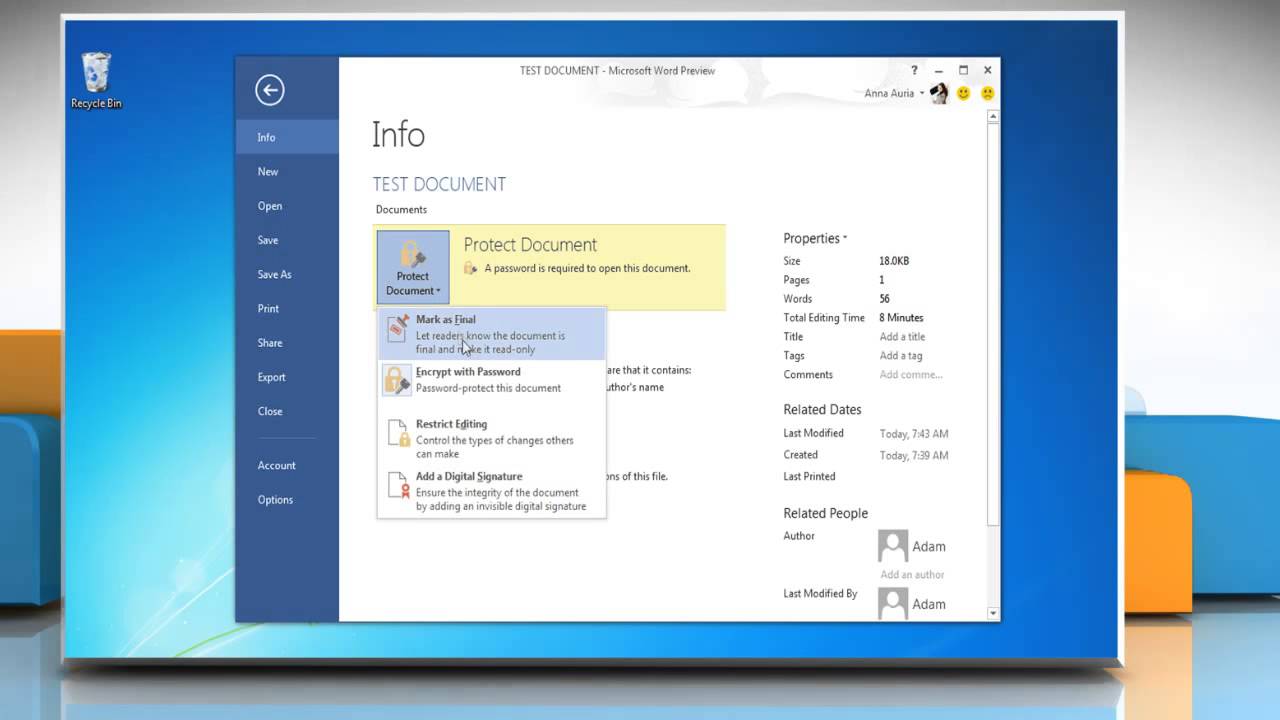Click the Author Adam avatar
Viewport: 1280px width, 720px height.
tap(893, 546)
